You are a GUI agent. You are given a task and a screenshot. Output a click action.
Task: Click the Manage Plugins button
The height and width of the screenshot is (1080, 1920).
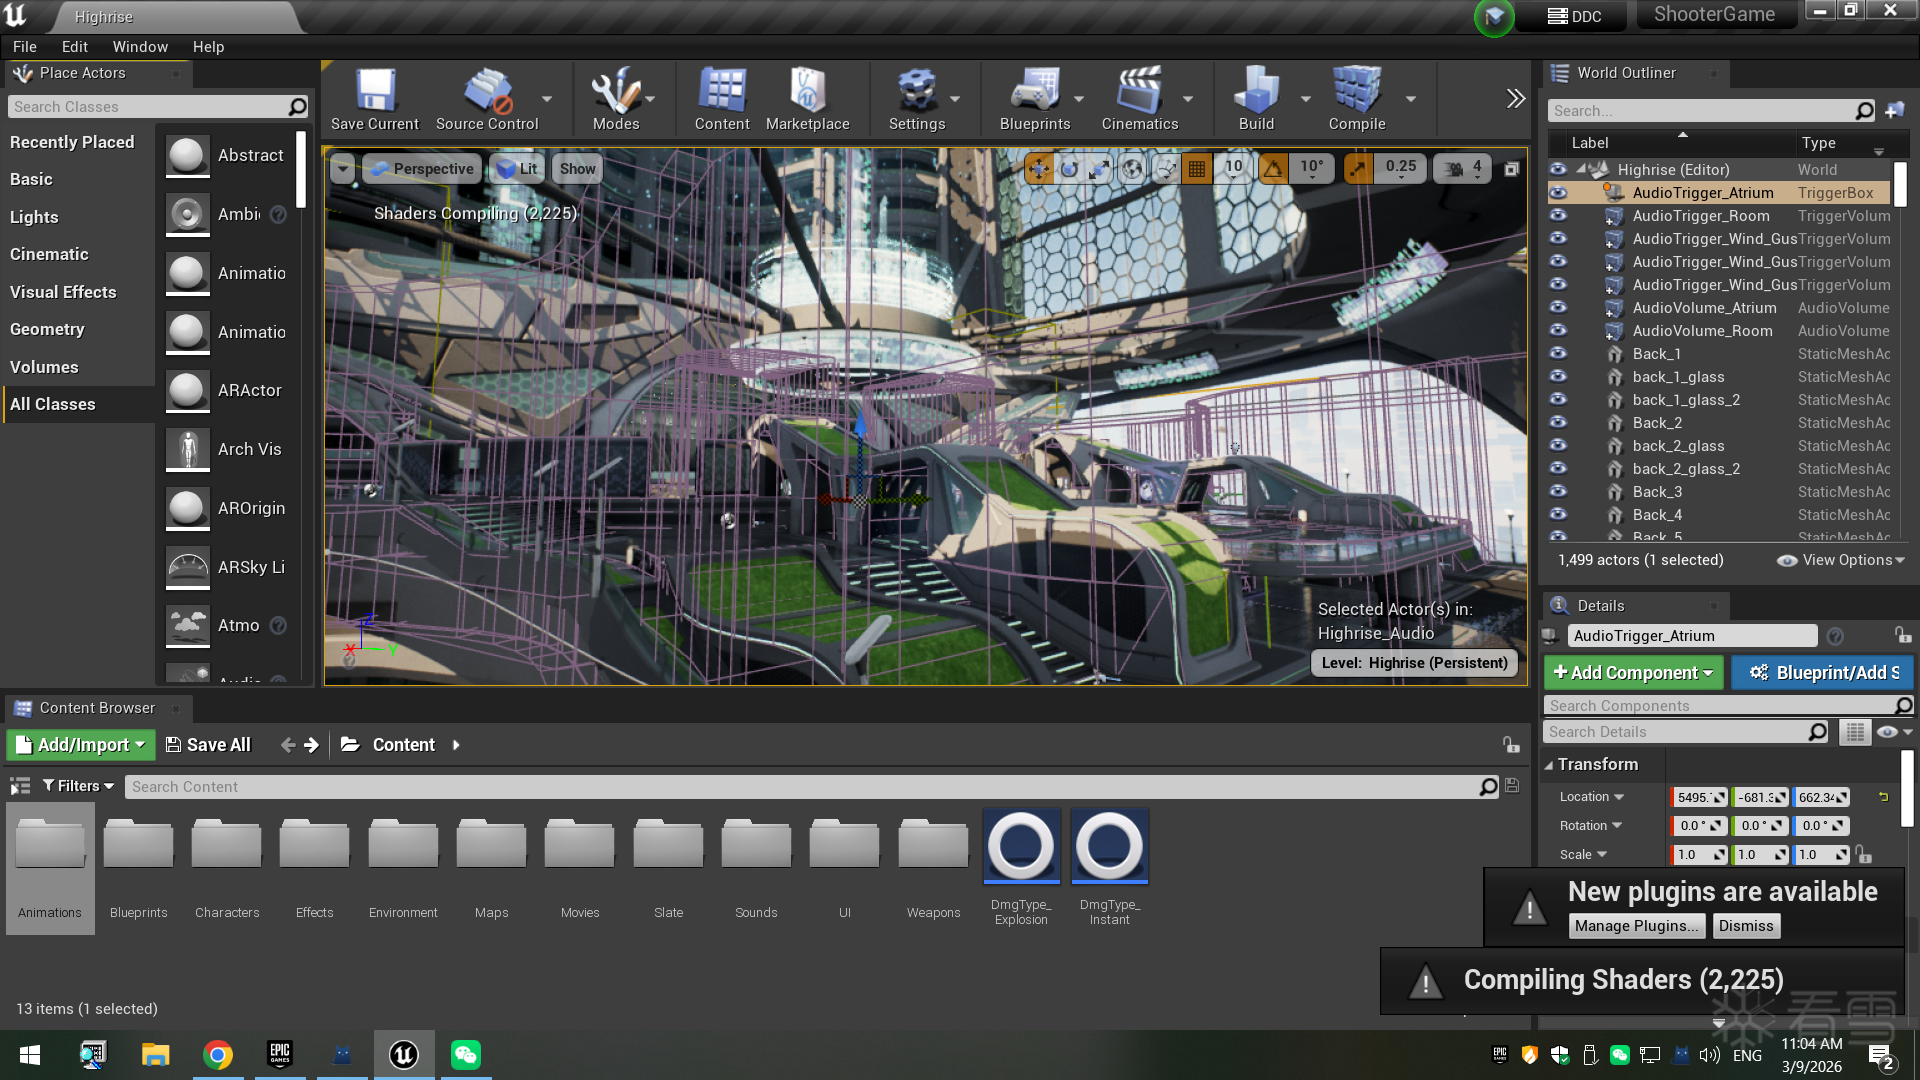(x=1636, y=926)
